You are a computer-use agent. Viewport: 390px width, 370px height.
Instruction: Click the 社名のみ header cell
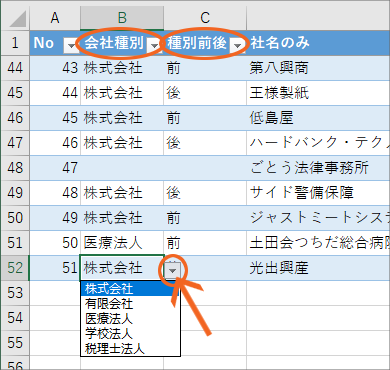point(318,43)
